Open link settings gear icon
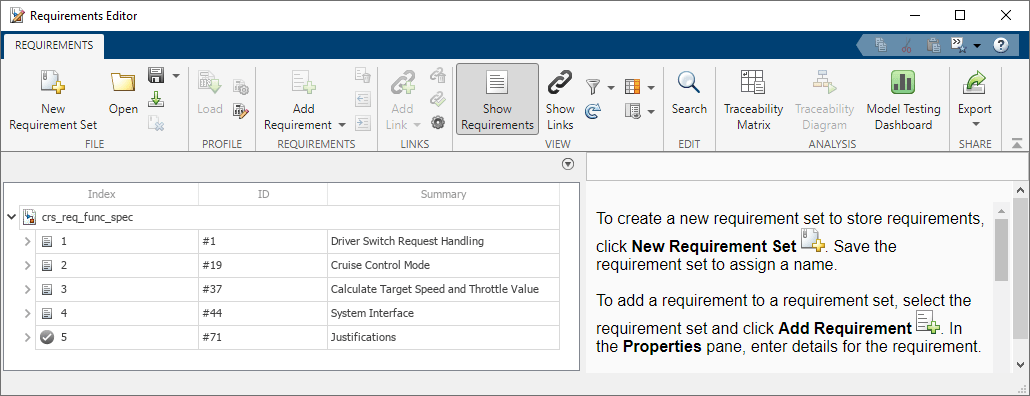This screenshot has width=1030, height=396. click(x=437, y=122)
